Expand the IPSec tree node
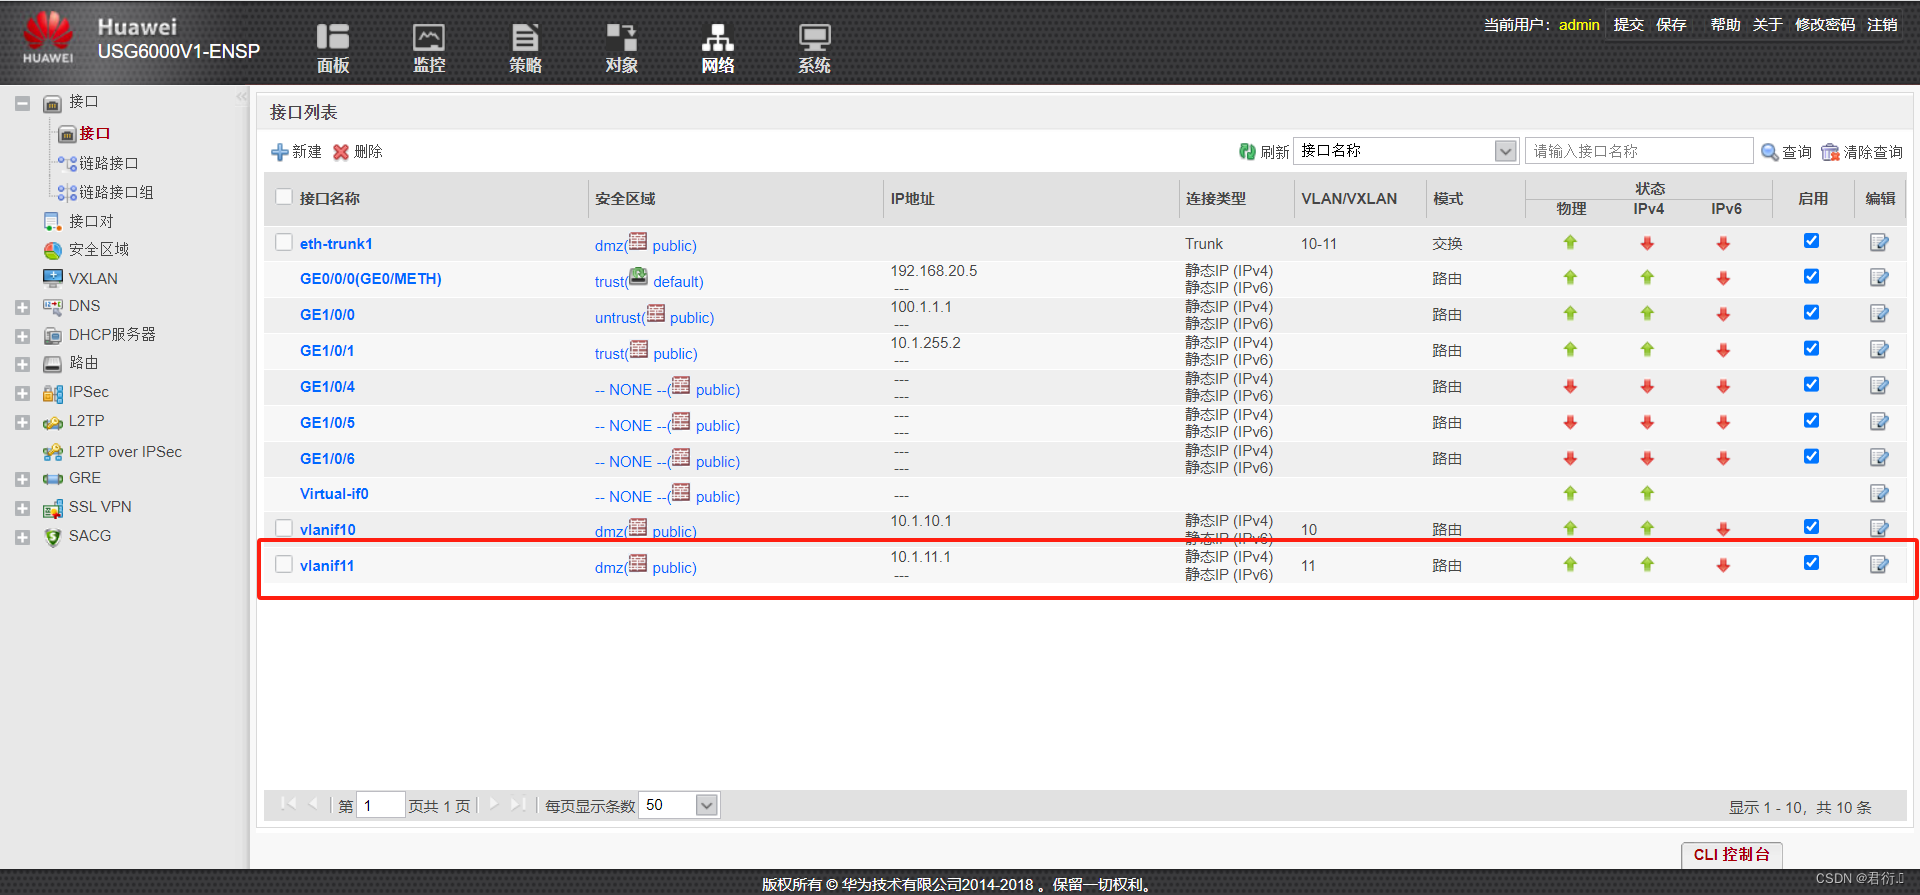 (x=22, y=394)
